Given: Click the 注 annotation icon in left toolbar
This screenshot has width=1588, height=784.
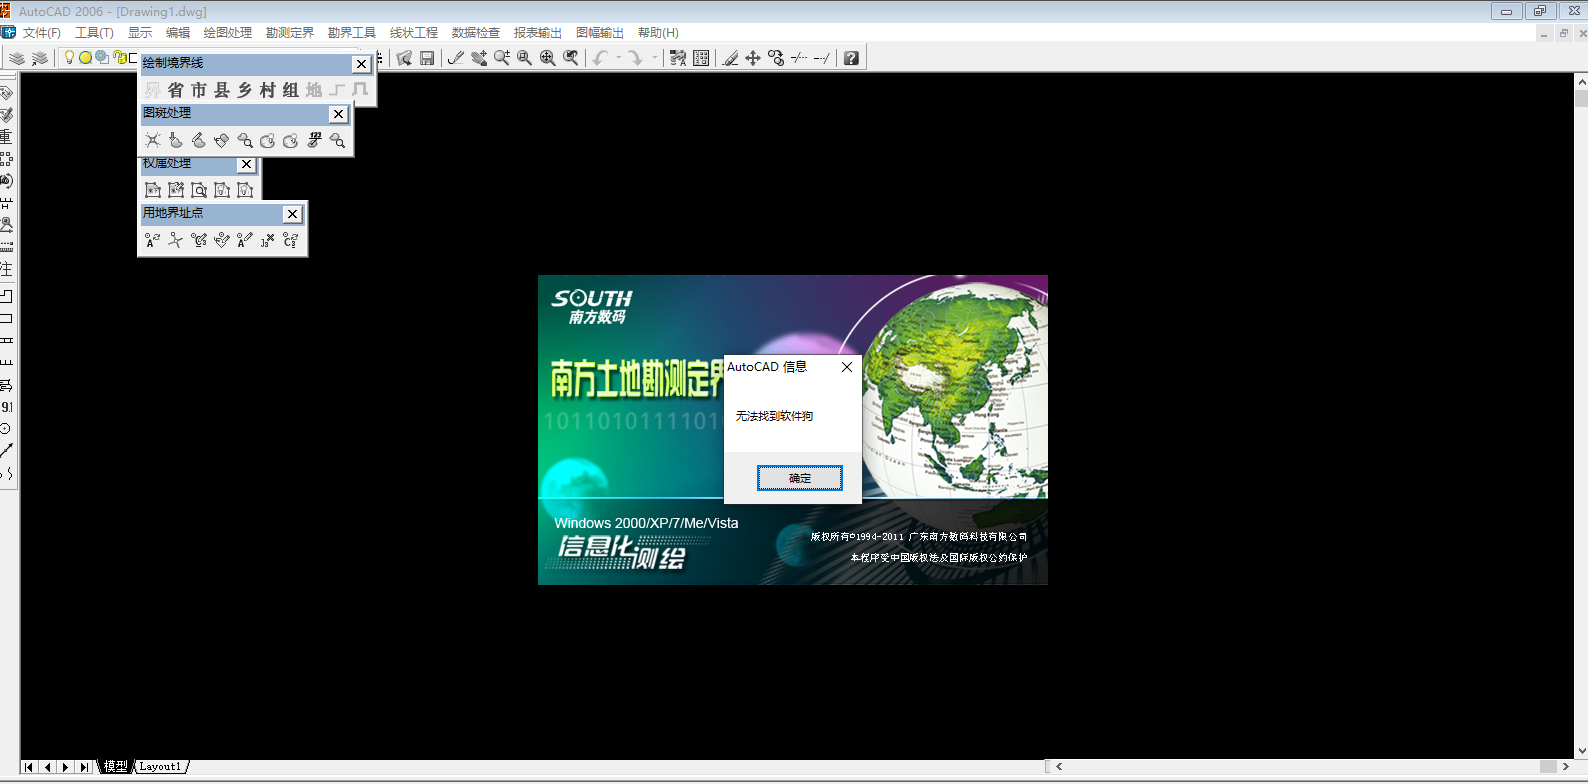Looking at the screenshot, I should pos(6,269).
